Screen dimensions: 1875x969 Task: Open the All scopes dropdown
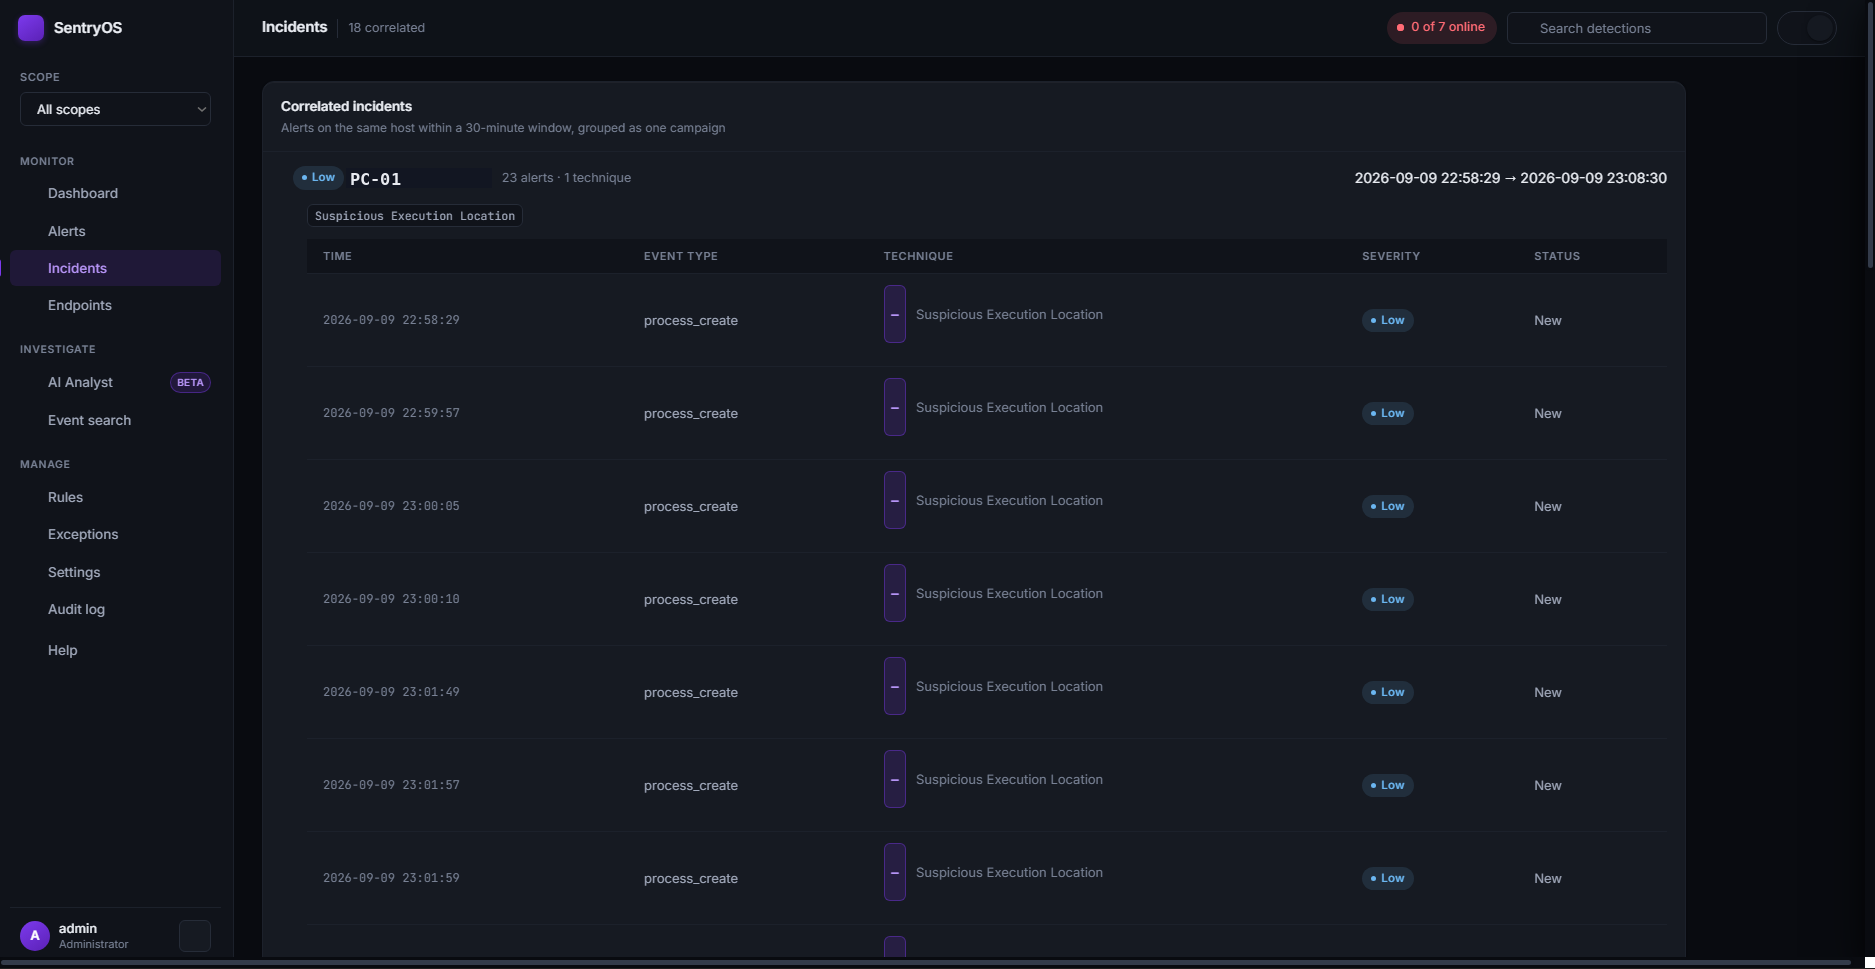[x=116, y=109]
